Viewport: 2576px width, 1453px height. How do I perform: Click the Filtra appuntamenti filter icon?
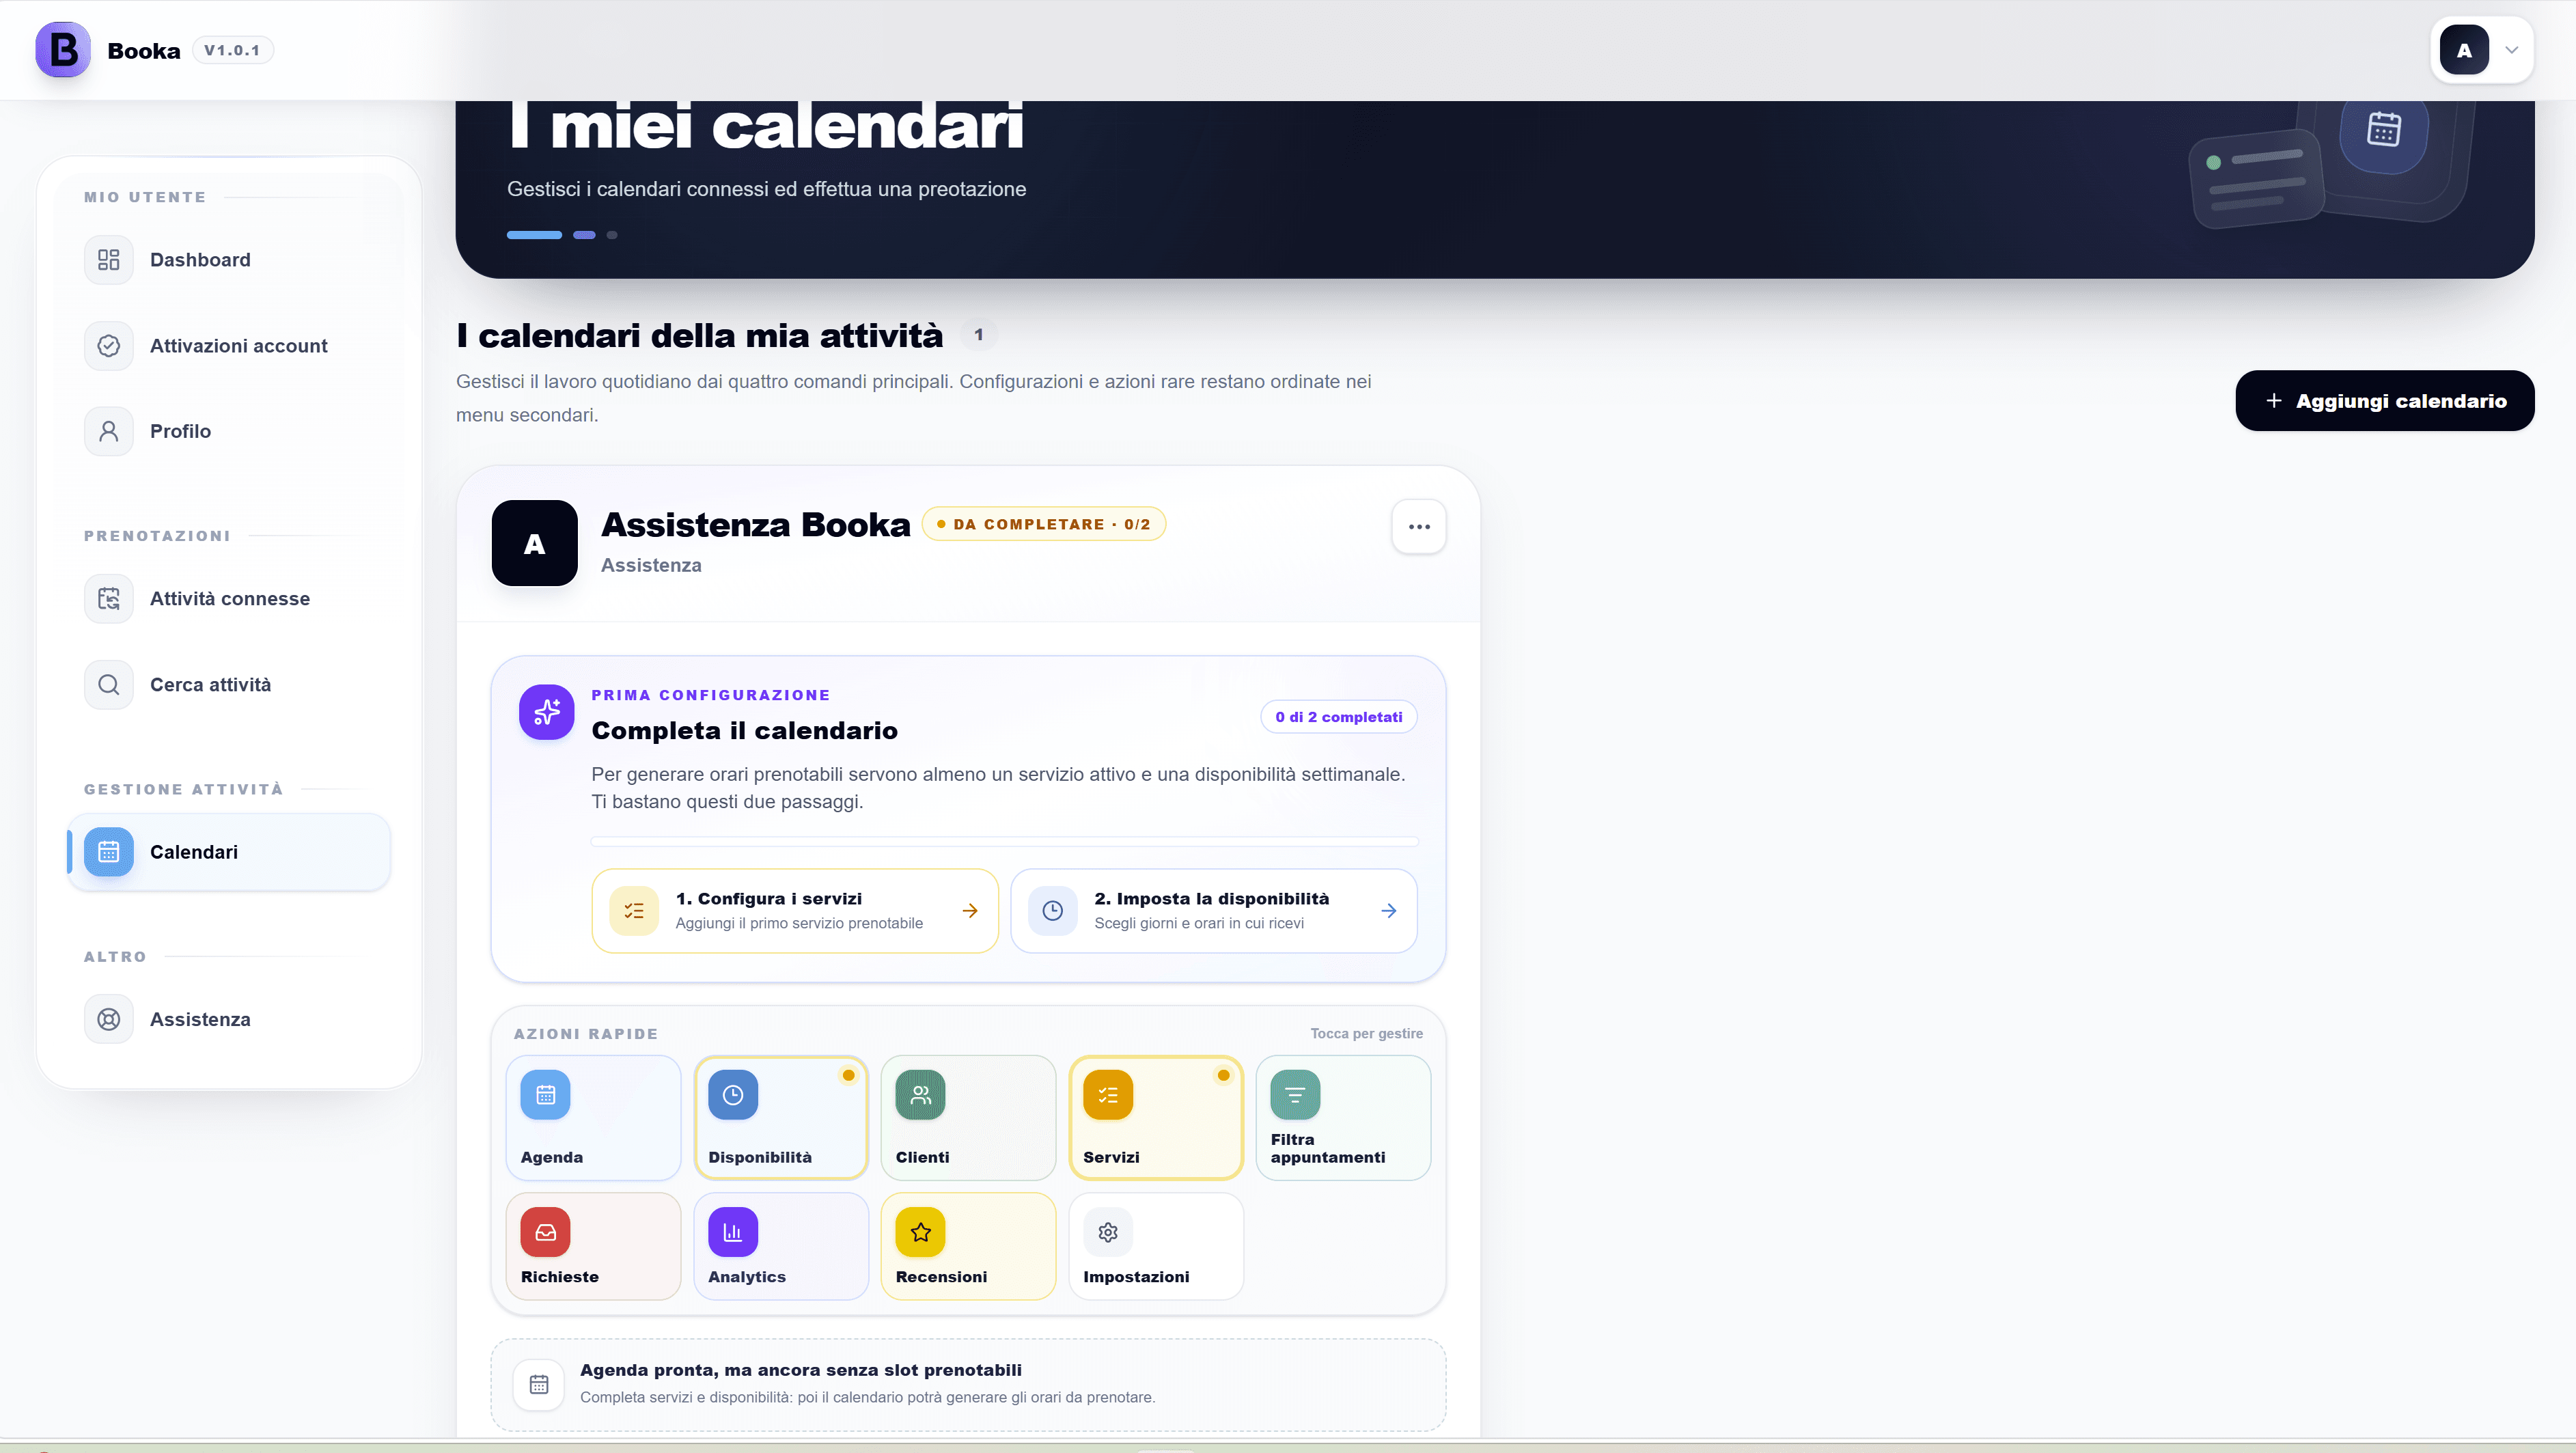click(x=1295, y=1095)
